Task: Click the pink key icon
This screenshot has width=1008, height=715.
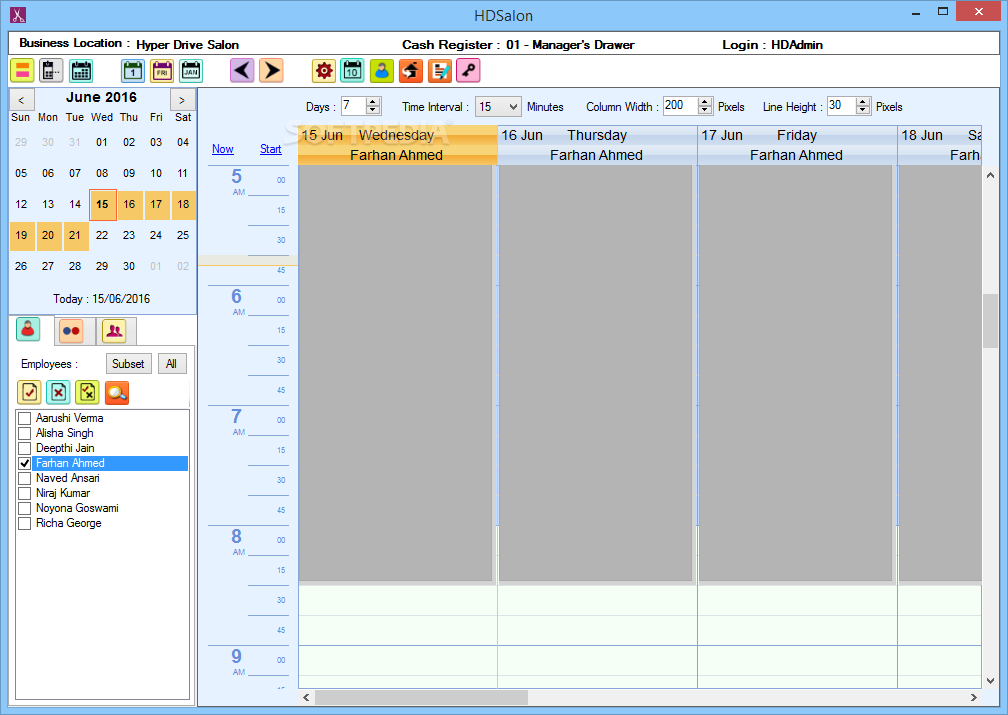Action: tap(469, 71)
